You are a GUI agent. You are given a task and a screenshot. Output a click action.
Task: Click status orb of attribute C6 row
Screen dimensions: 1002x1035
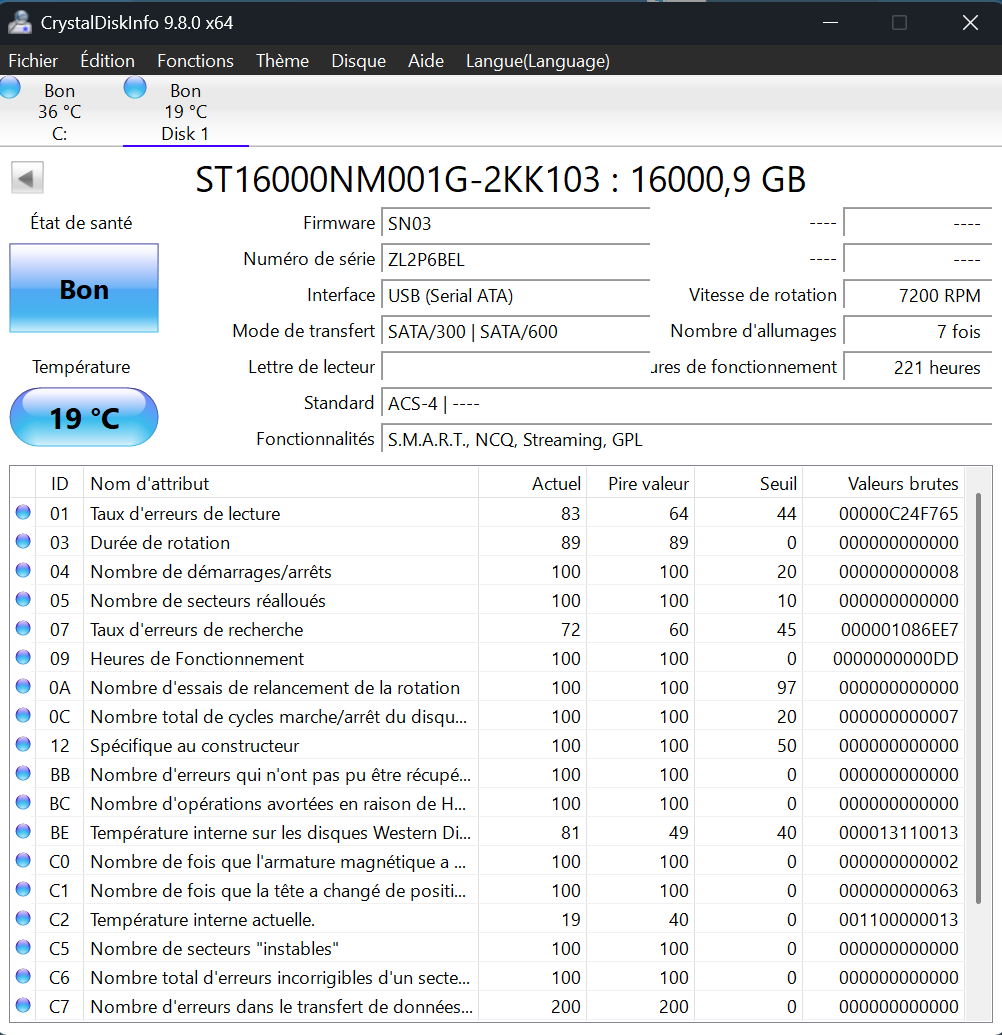[x=23, y=977]
